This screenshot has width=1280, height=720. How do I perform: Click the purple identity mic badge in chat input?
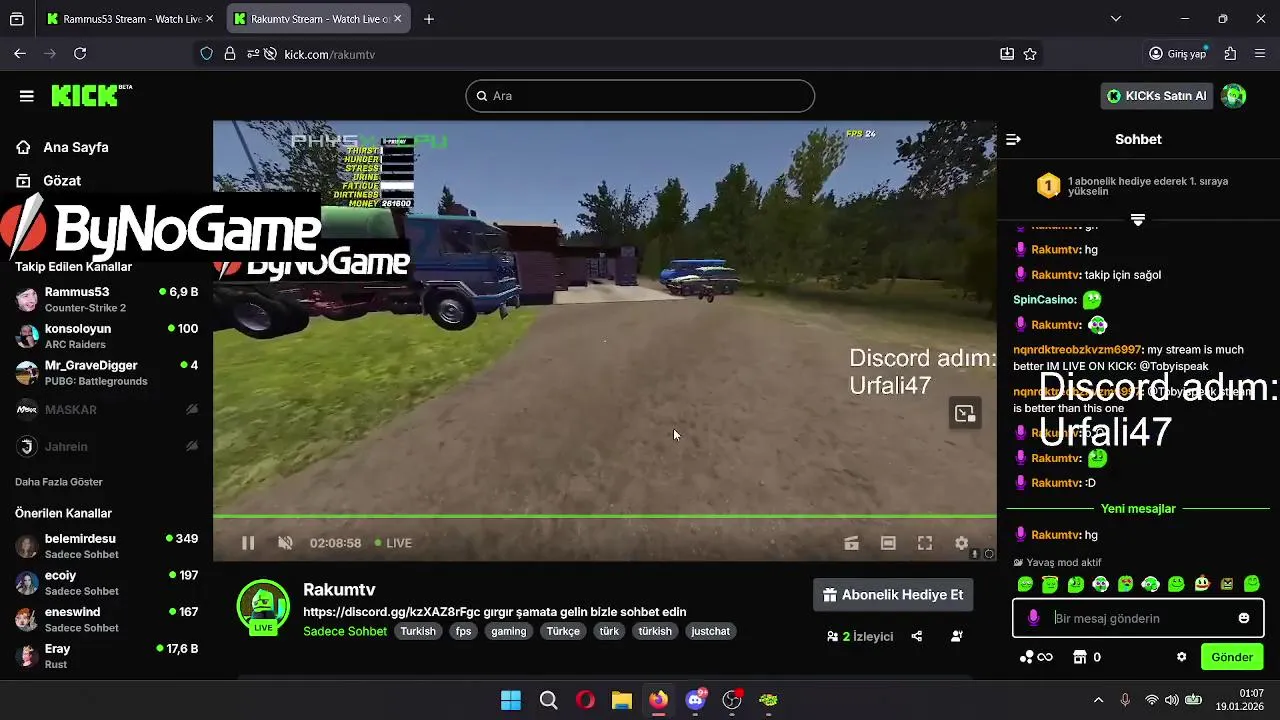(1033, 618)
